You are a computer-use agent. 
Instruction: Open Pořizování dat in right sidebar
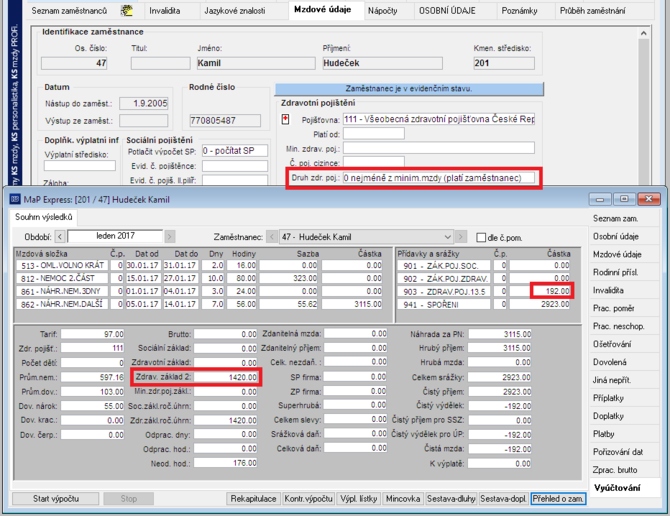click(624, 452)
